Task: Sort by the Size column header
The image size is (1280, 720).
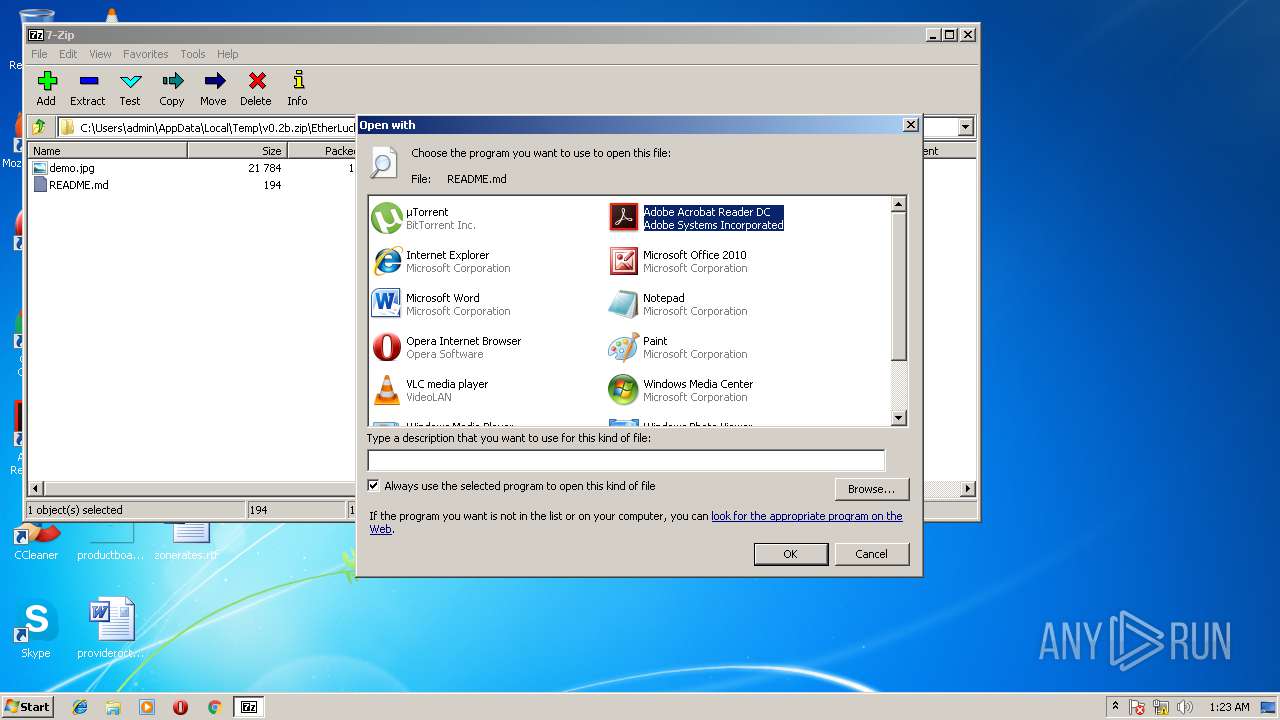Action: coord(238,151)
